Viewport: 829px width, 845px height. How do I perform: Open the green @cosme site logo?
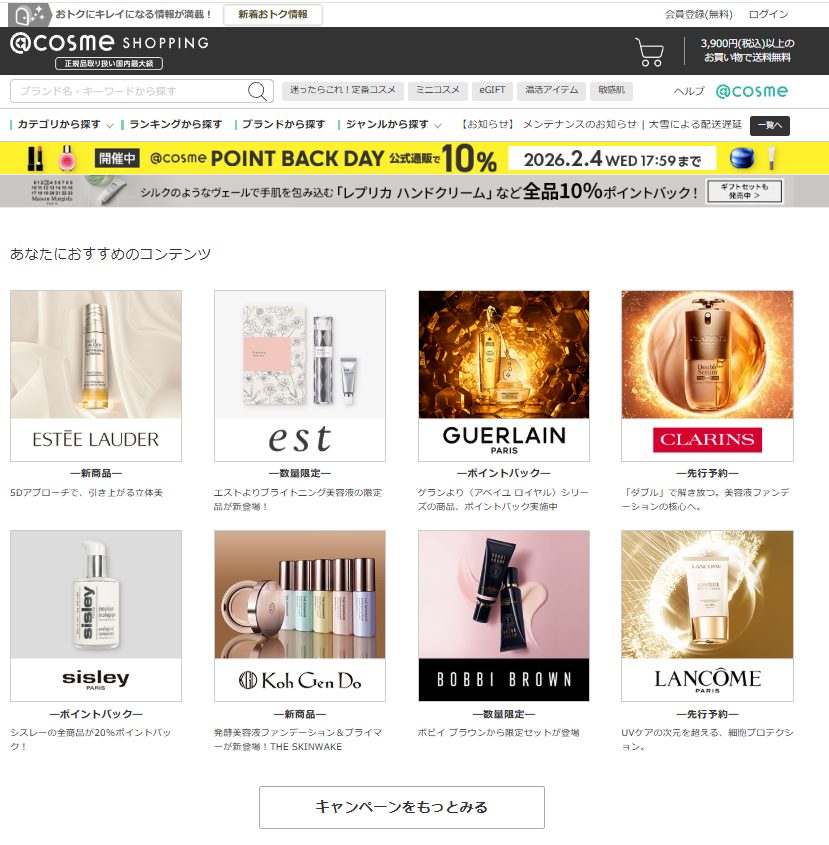pos(751,91)
